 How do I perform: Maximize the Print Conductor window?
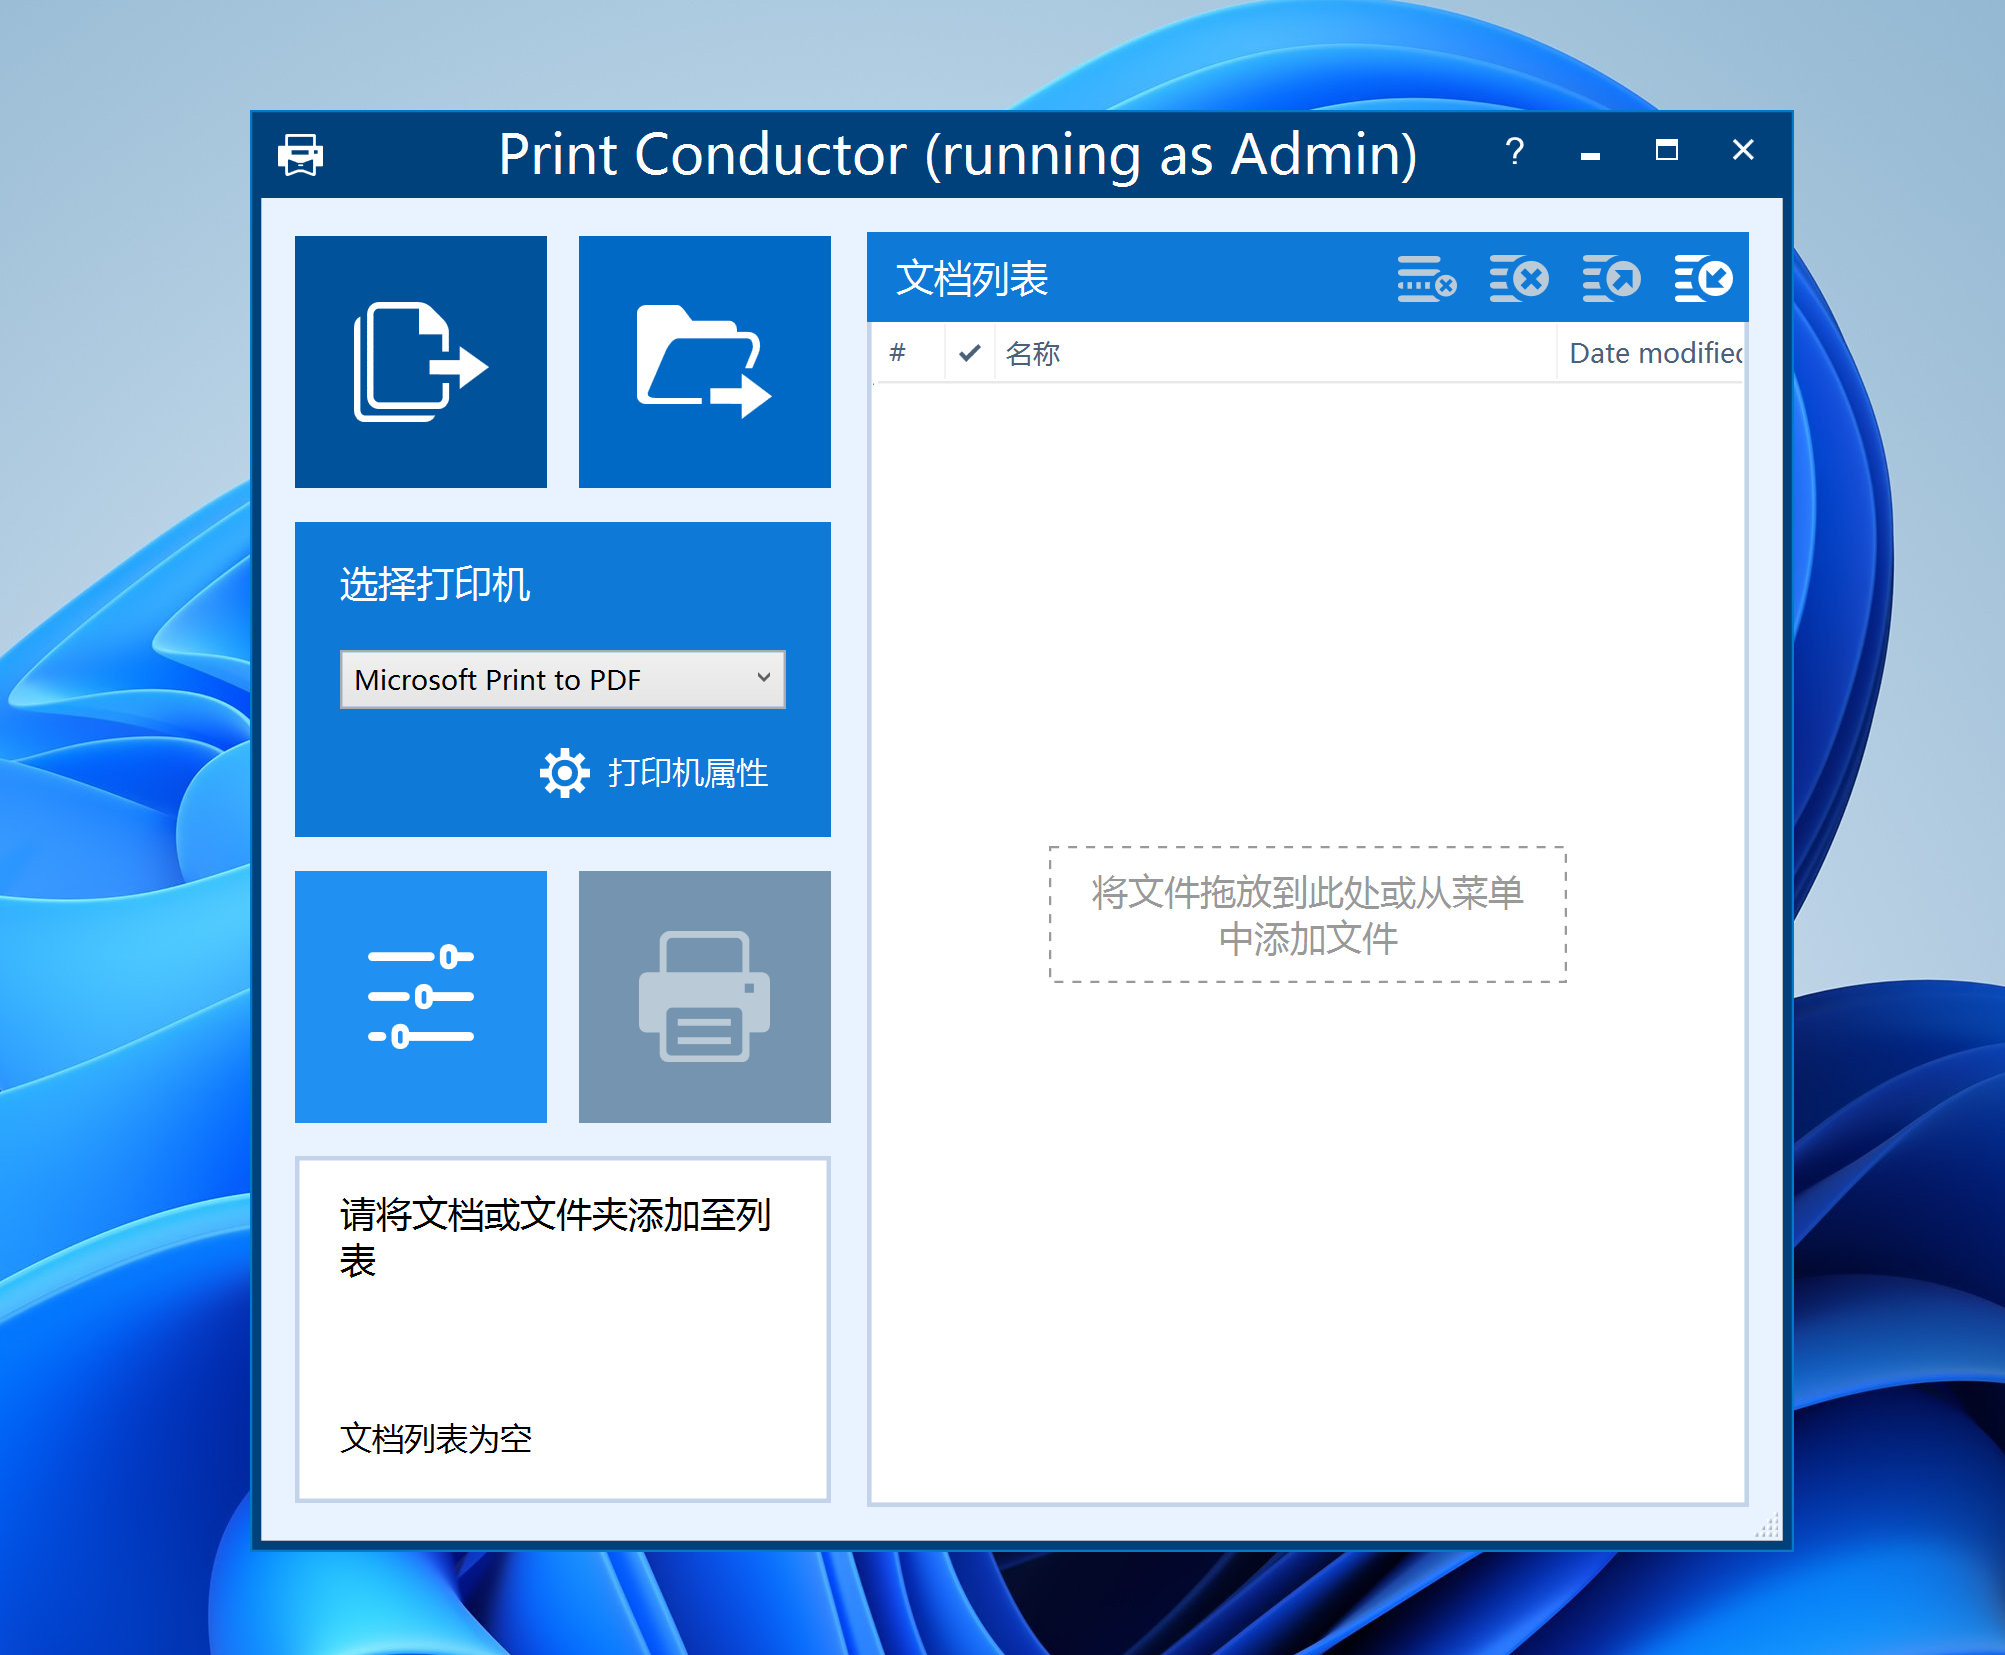click(1666, 152)
